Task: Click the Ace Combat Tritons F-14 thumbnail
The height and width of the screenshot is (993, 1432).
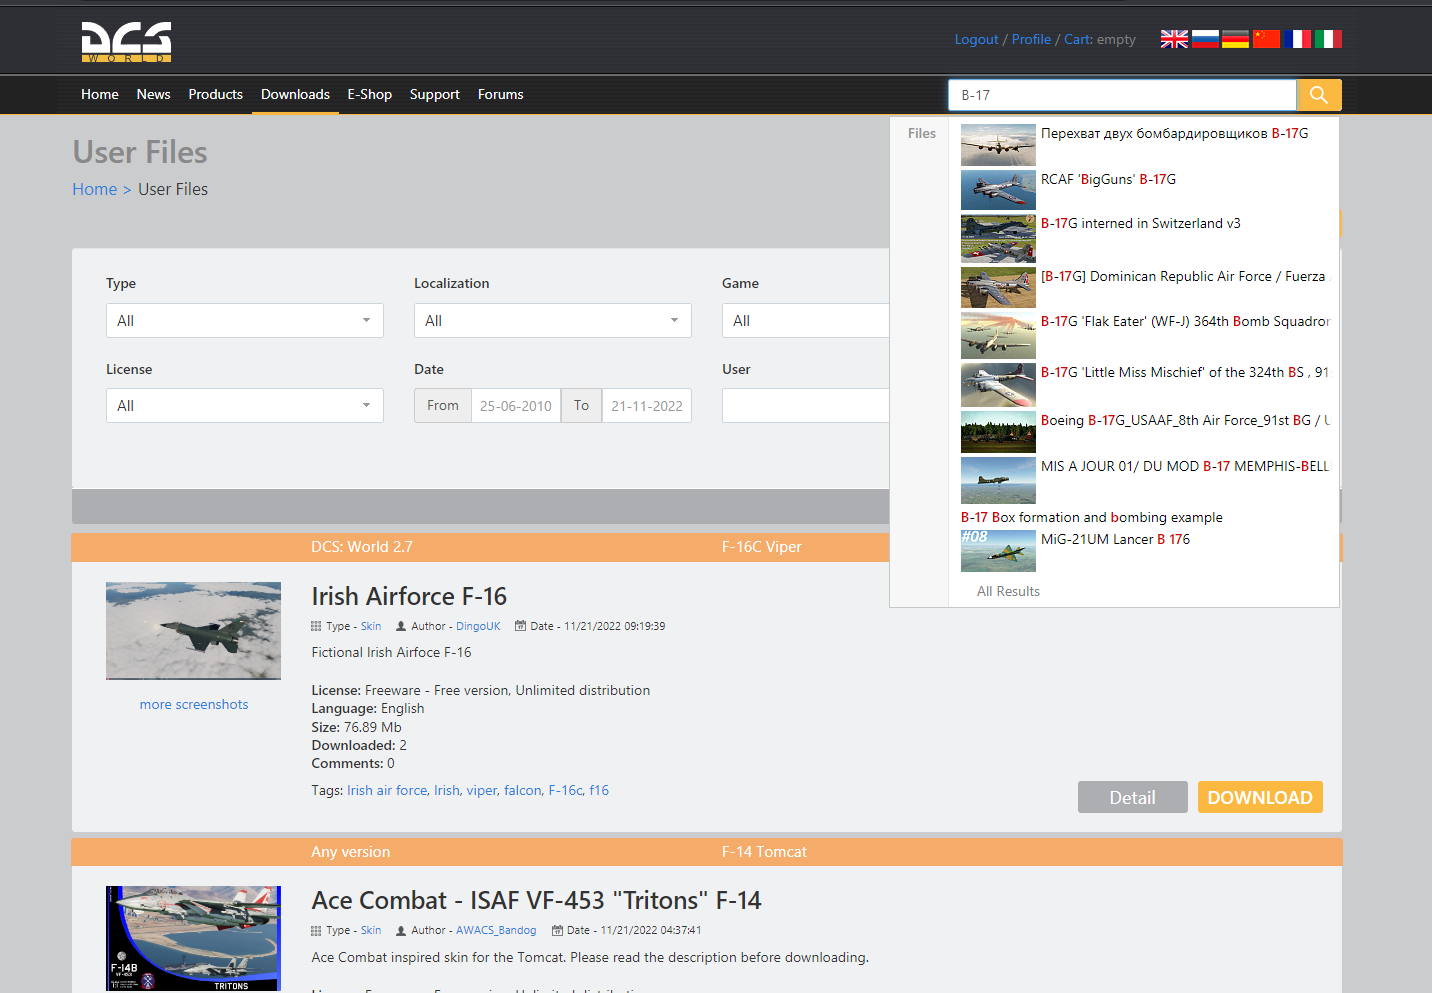Action: point(193,939)
